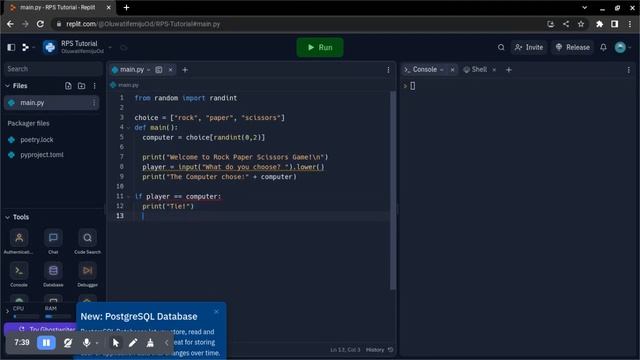Select main.py in the file tree
This screenshot has height=360, width=640.
point(51,103)
